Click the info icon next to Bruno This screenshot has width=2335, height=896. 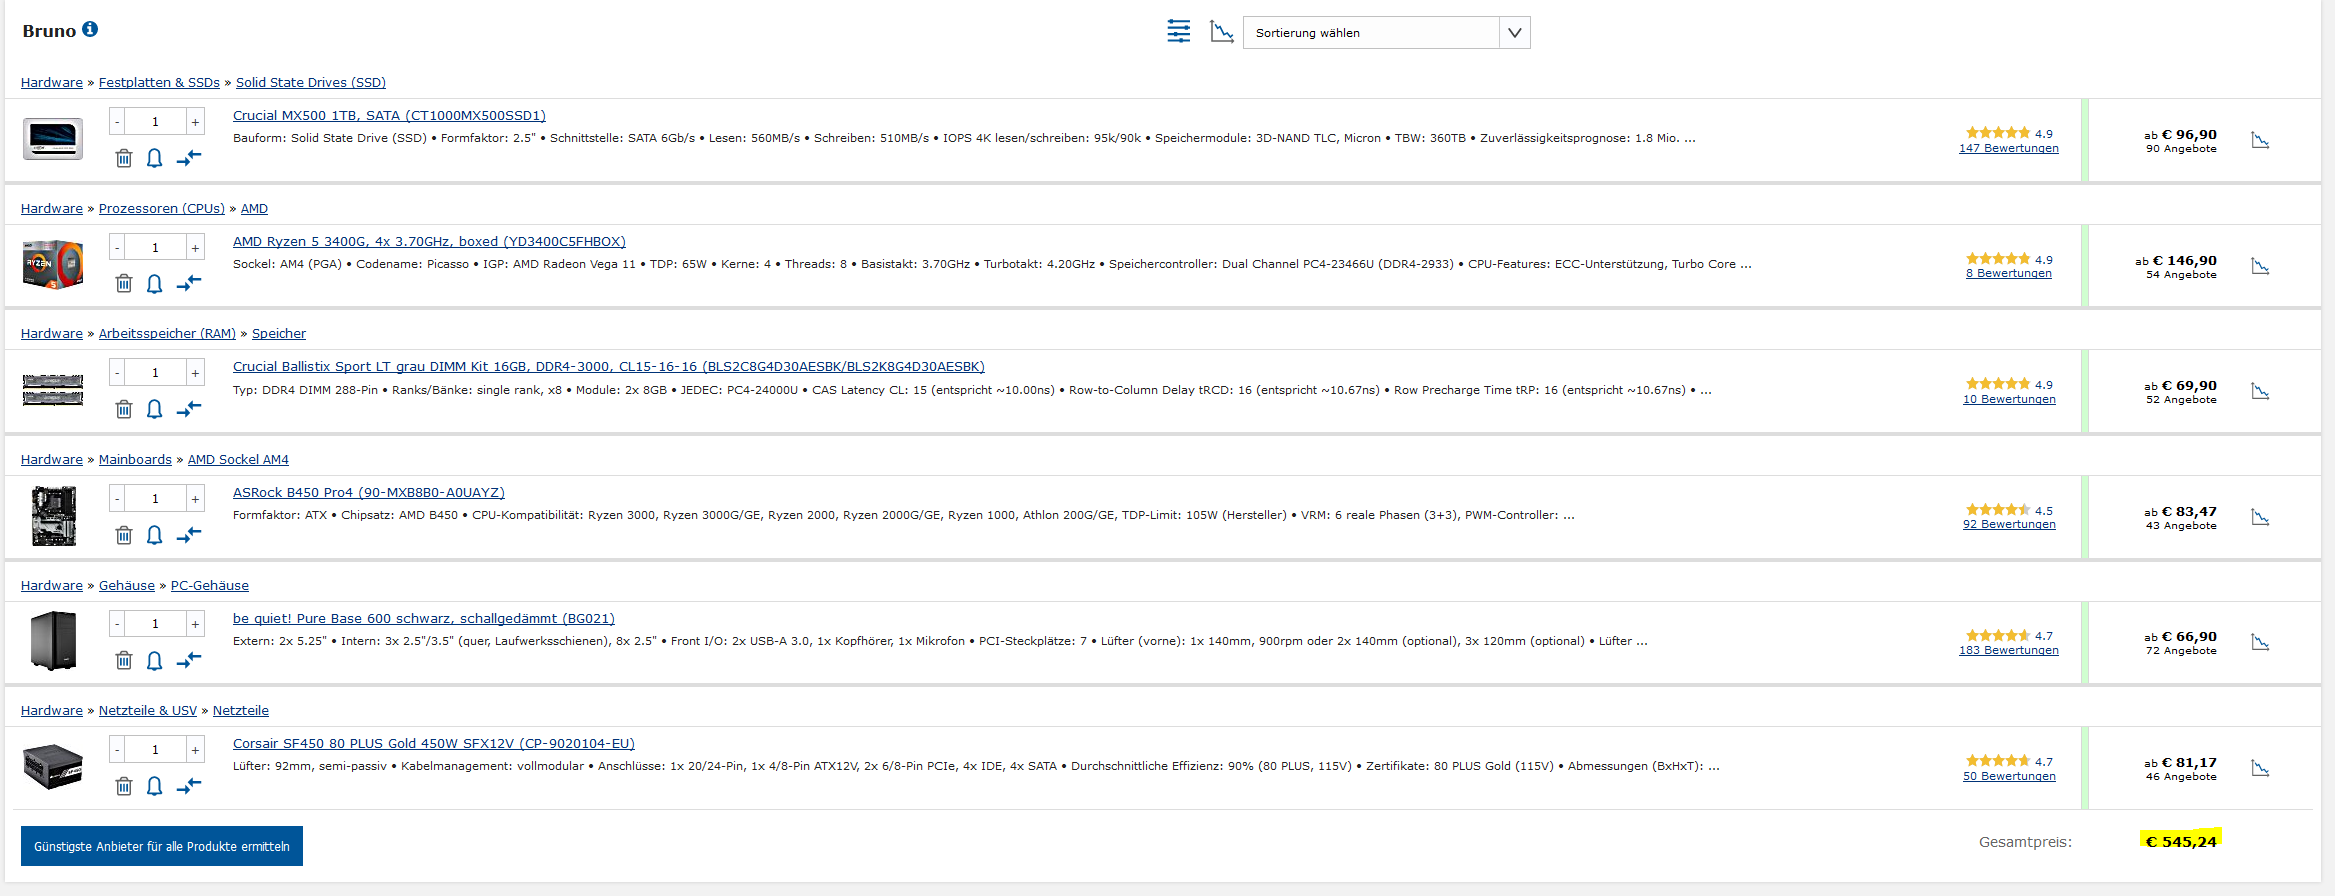tap(90, 29)
